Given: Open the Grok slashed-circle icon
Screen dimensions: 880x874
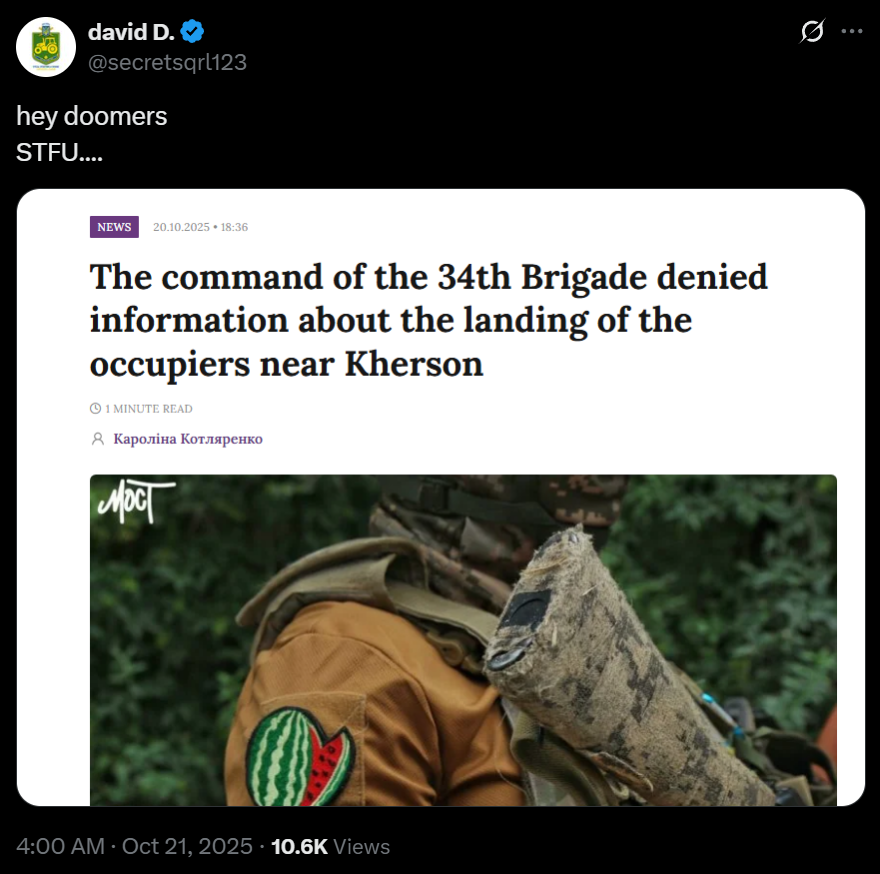Looking at the screenshot, I should pyautogui.click(x=812, y=31).
